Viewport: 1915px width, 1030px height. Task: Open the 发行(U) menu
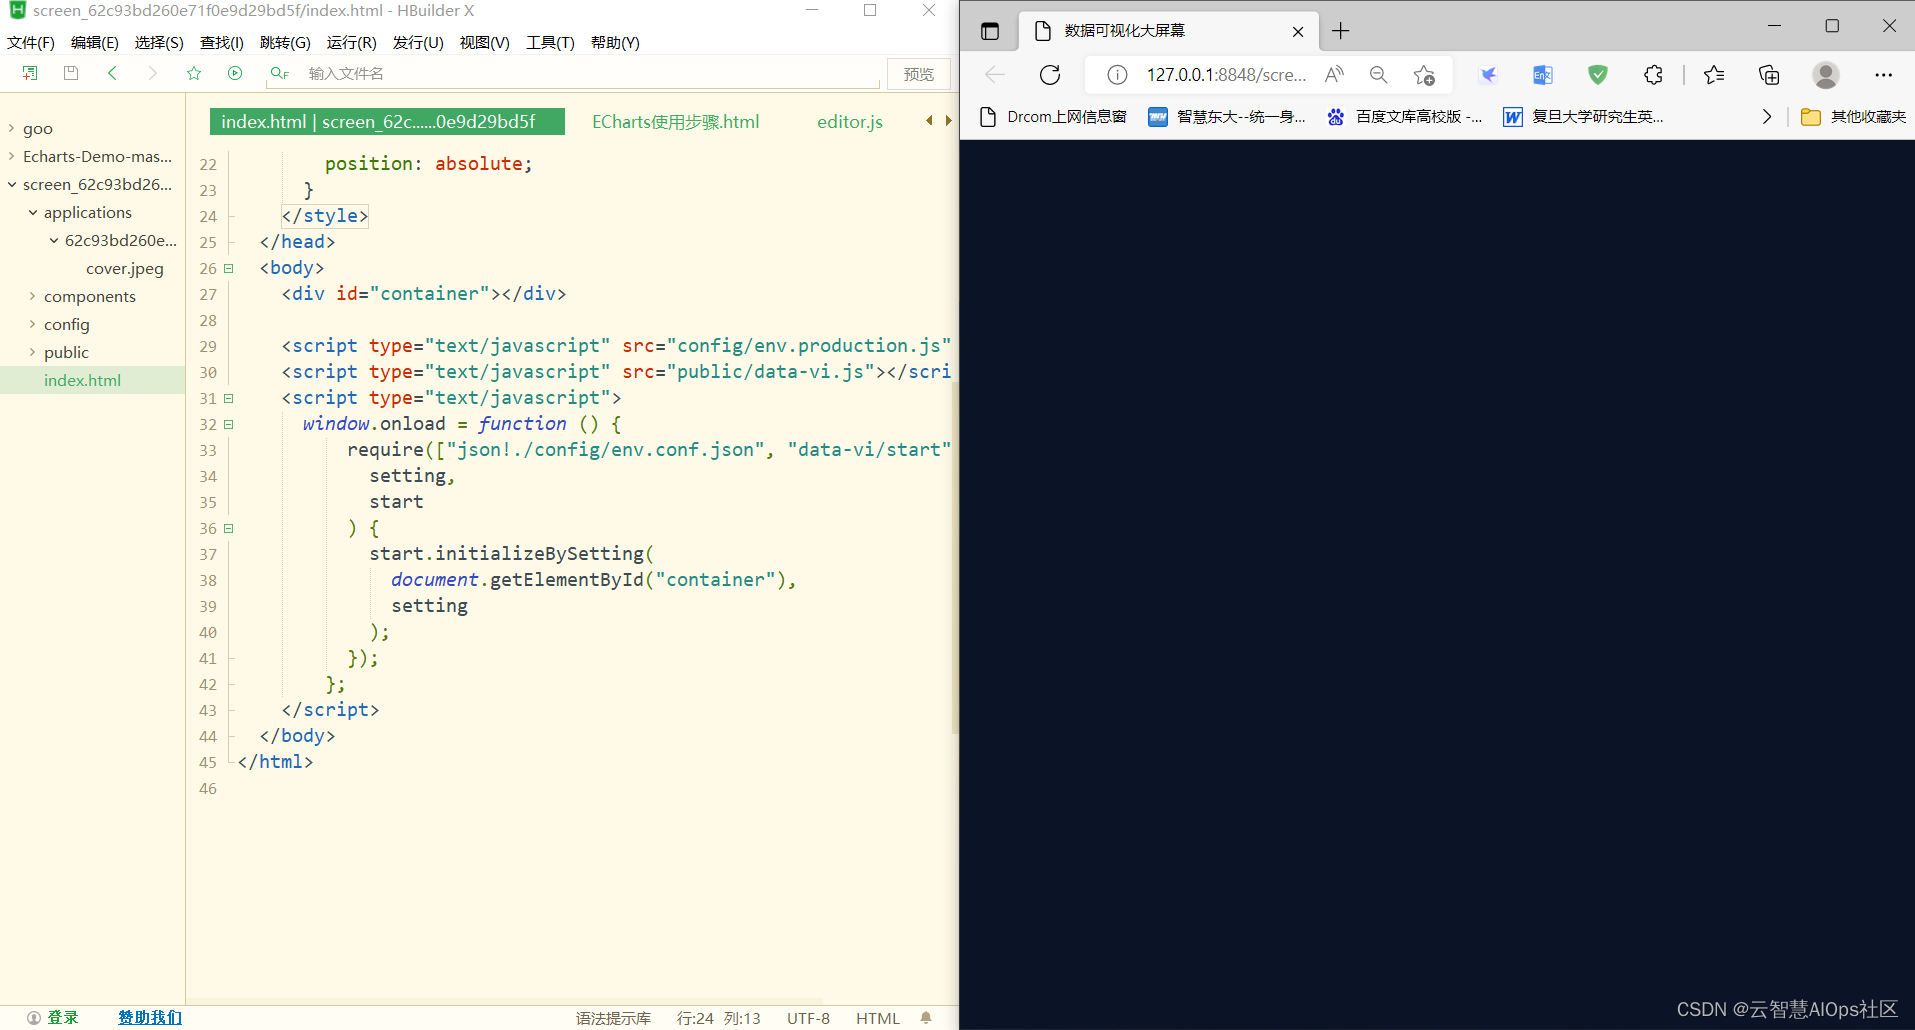pyautogui.click(x=418, y=42)
